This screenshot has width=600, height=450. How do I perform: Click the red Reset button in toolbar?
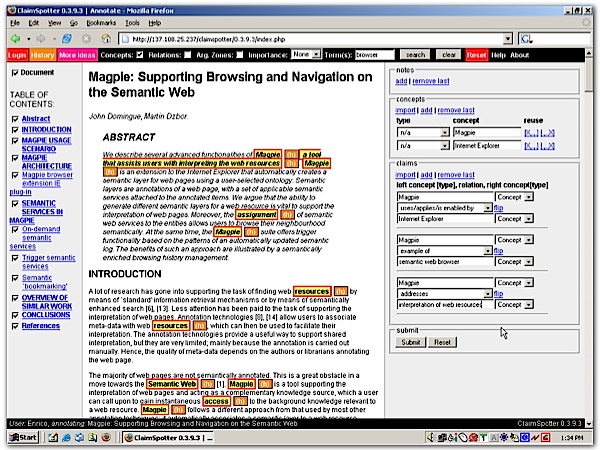coord(476,55)
